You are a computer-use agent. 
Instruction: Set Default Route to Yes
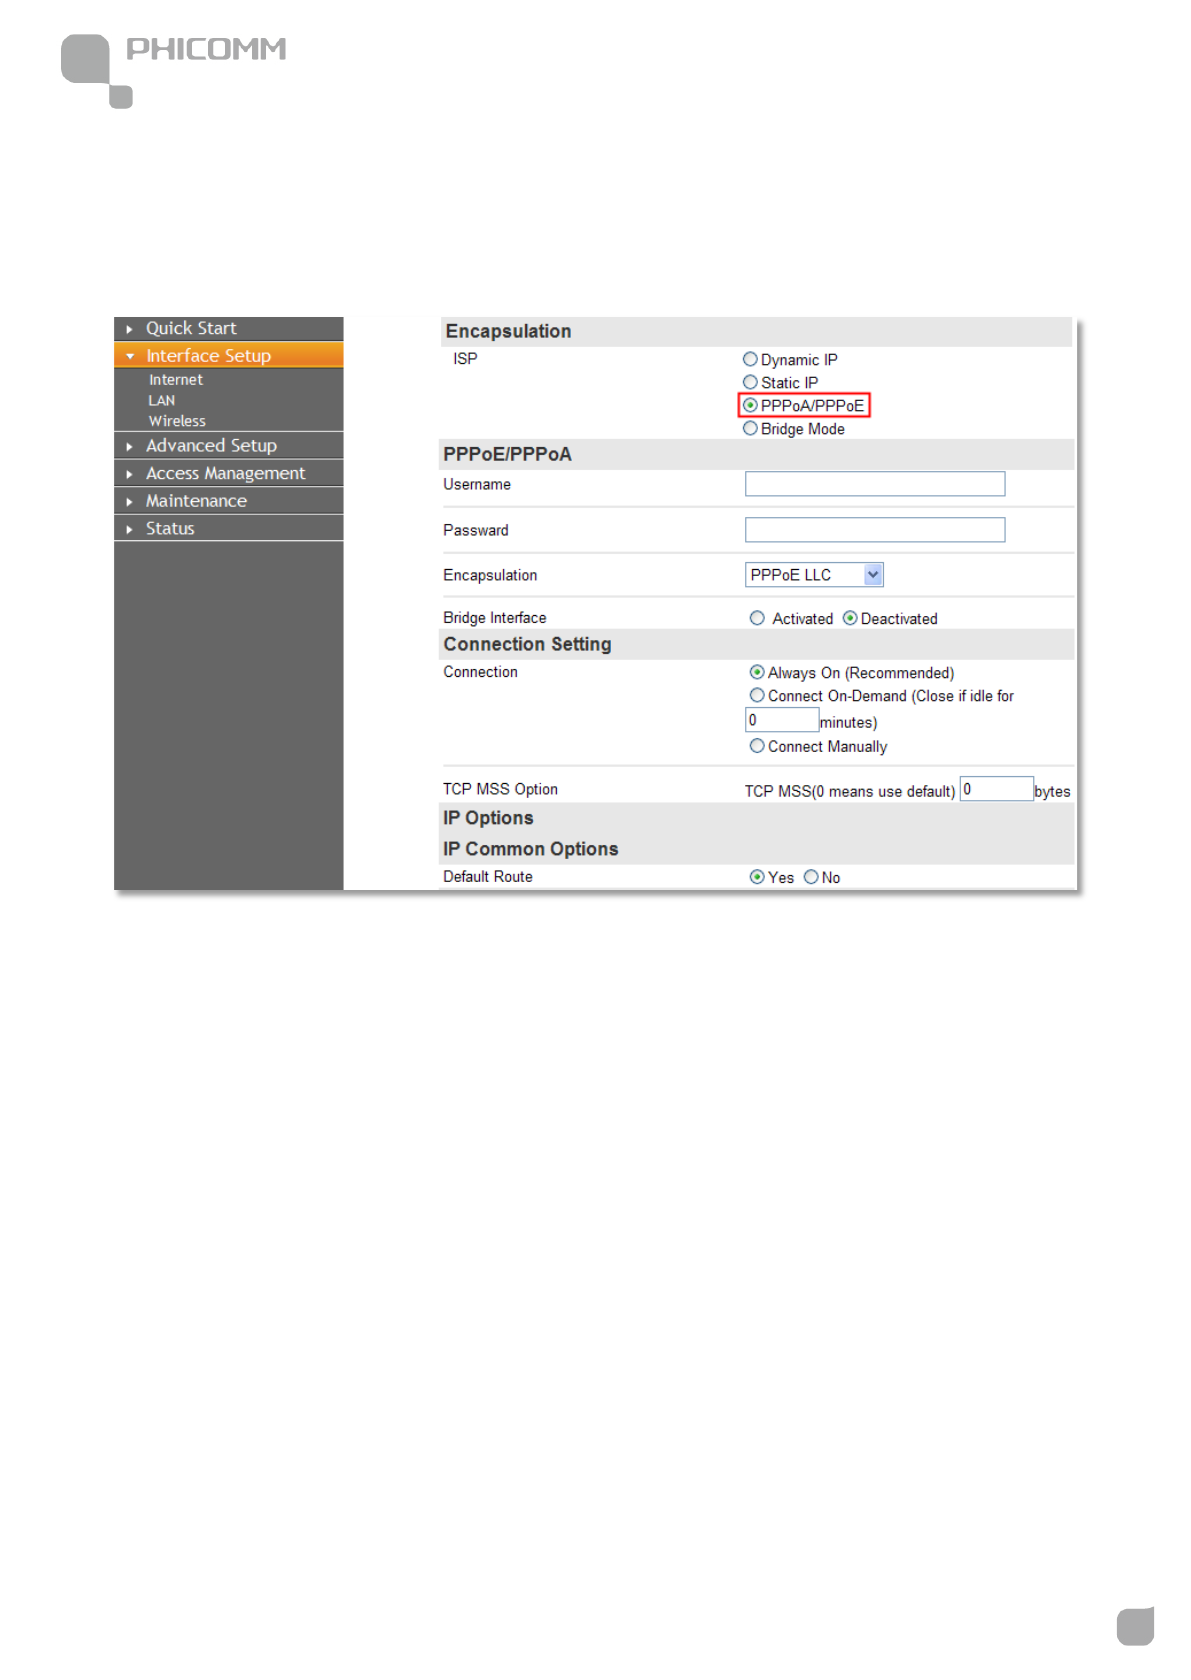coord(757,877)
